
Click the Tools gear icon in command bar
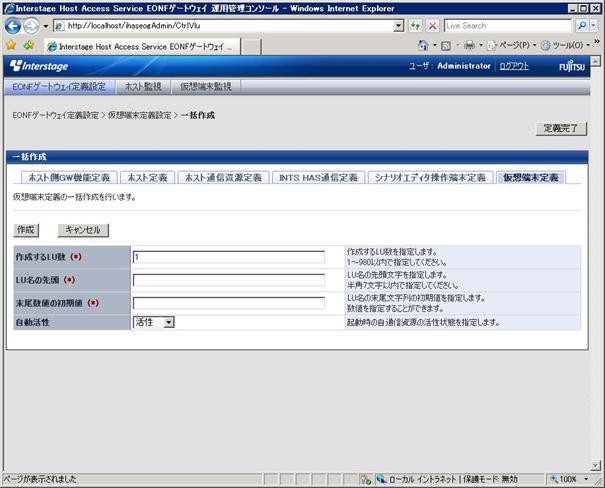point(545,46)
